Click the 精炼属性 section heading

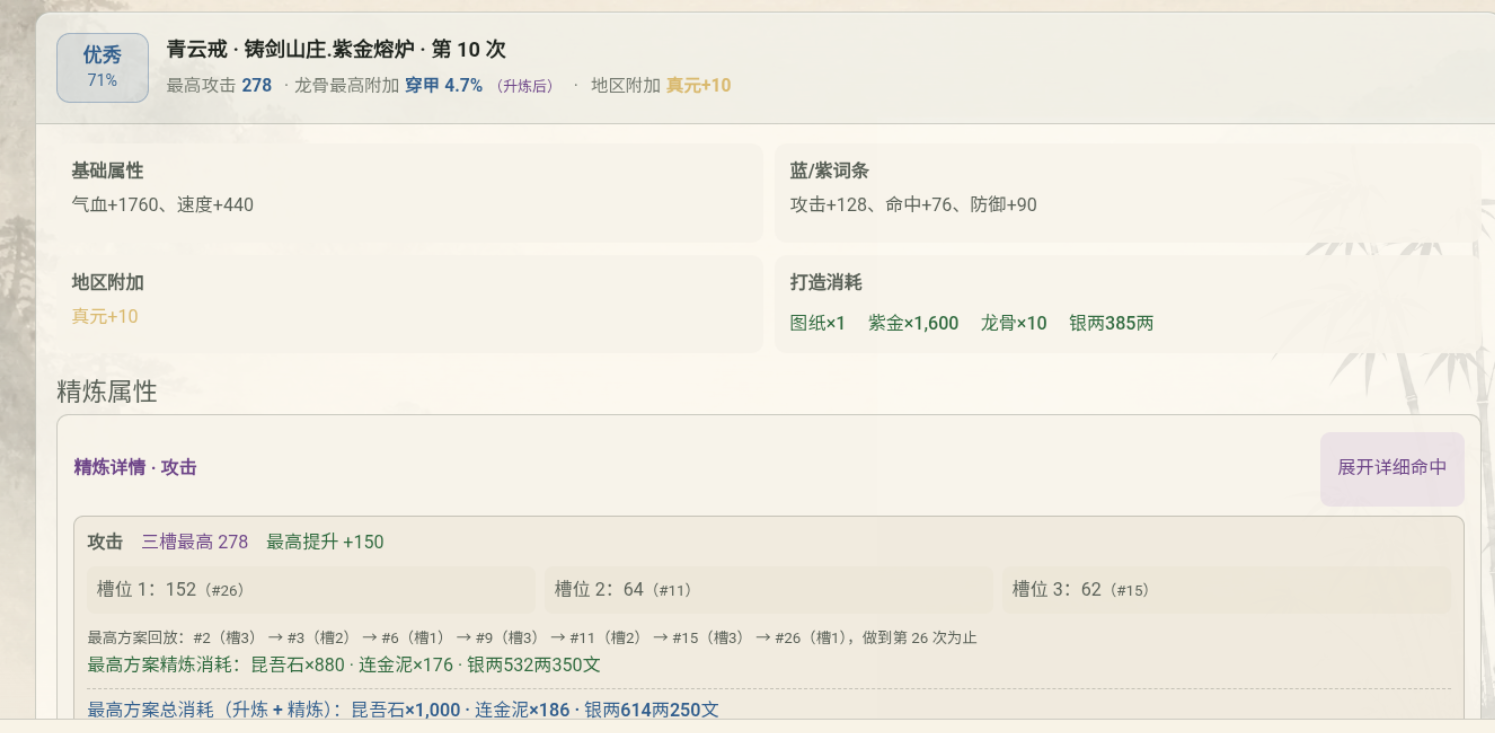[x=107, y=392]
